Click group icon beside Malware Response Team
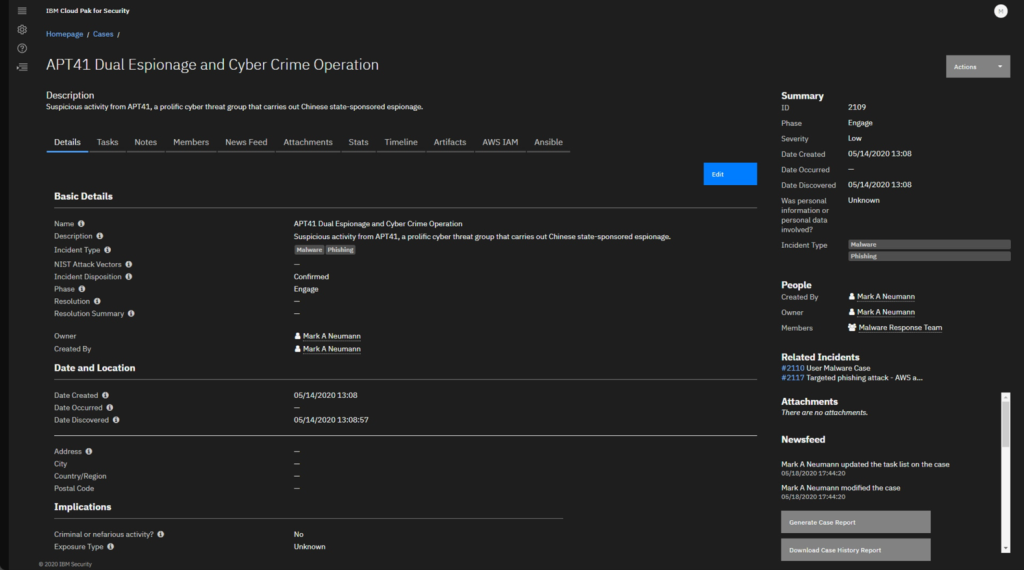 (852, 328)
